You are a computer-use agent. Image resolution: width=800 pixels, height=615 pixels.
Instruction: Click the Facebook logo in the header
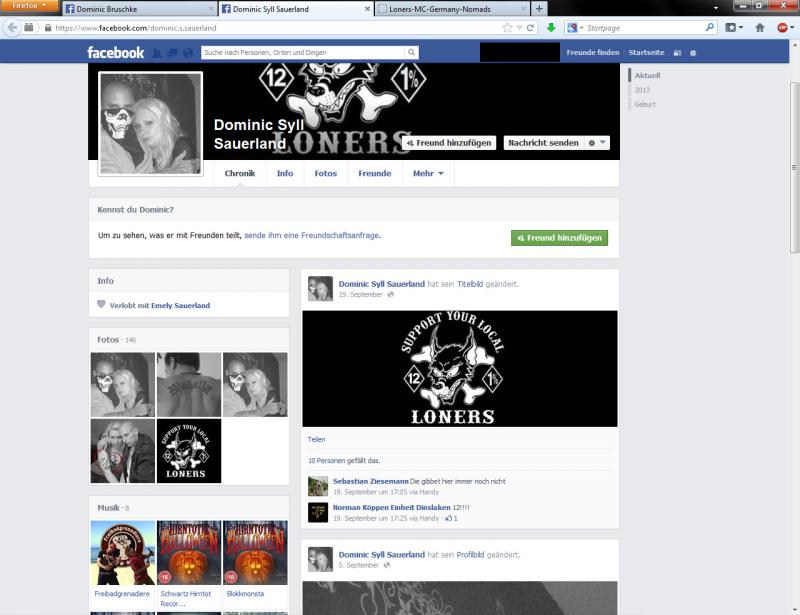pos(115,52)
